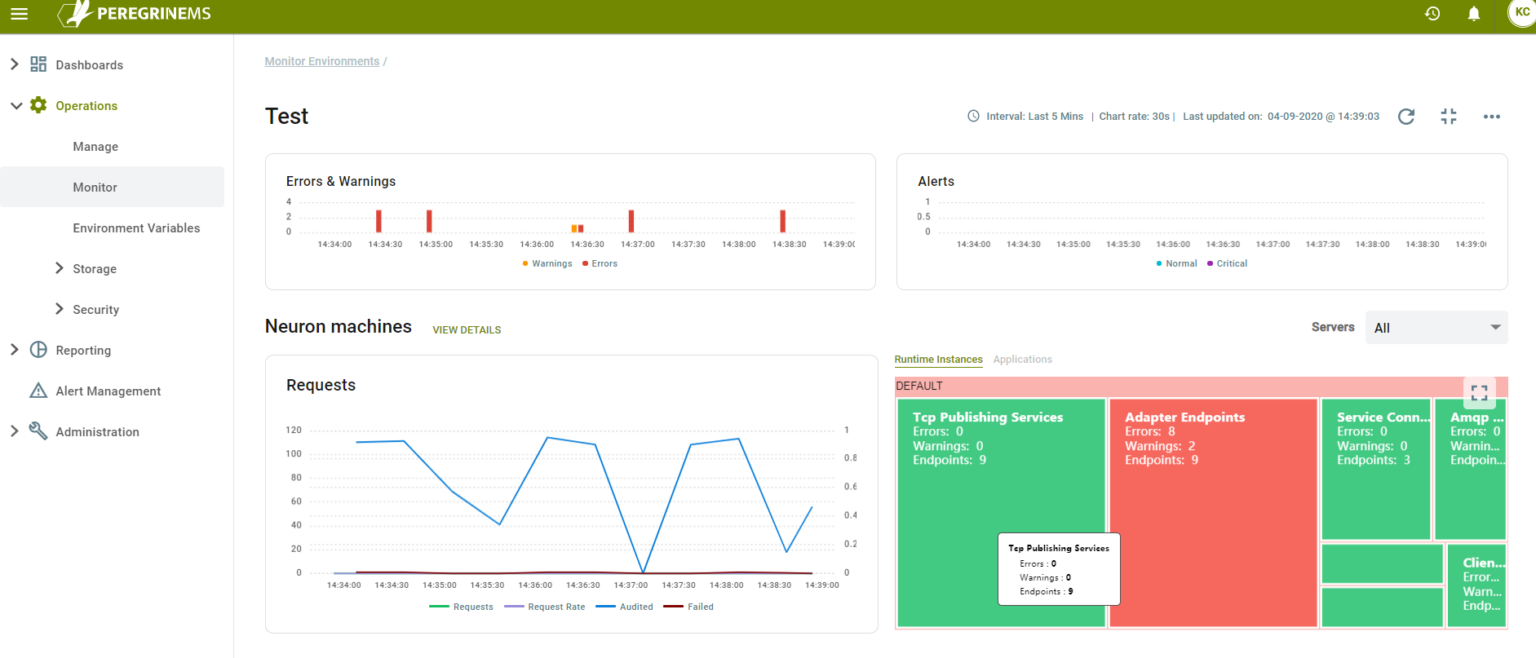Toggle the Warnings series in Errors chart
The height and width of the screenshot is (658, 1536).
pos(546,263)
